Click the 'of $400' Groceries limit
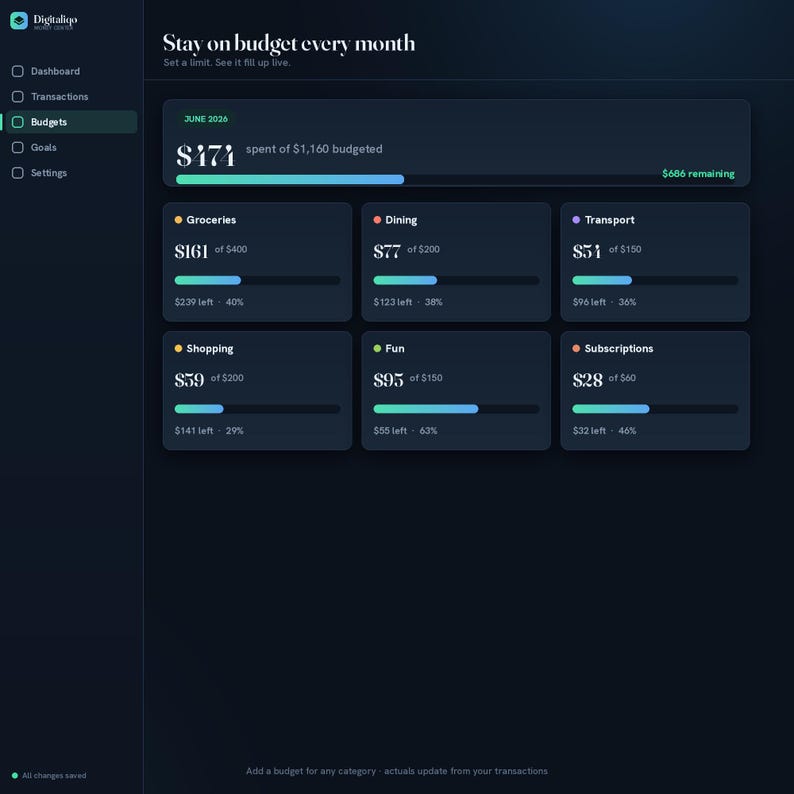The width and height of the screenshot is (794, 794). pos(231,249)
